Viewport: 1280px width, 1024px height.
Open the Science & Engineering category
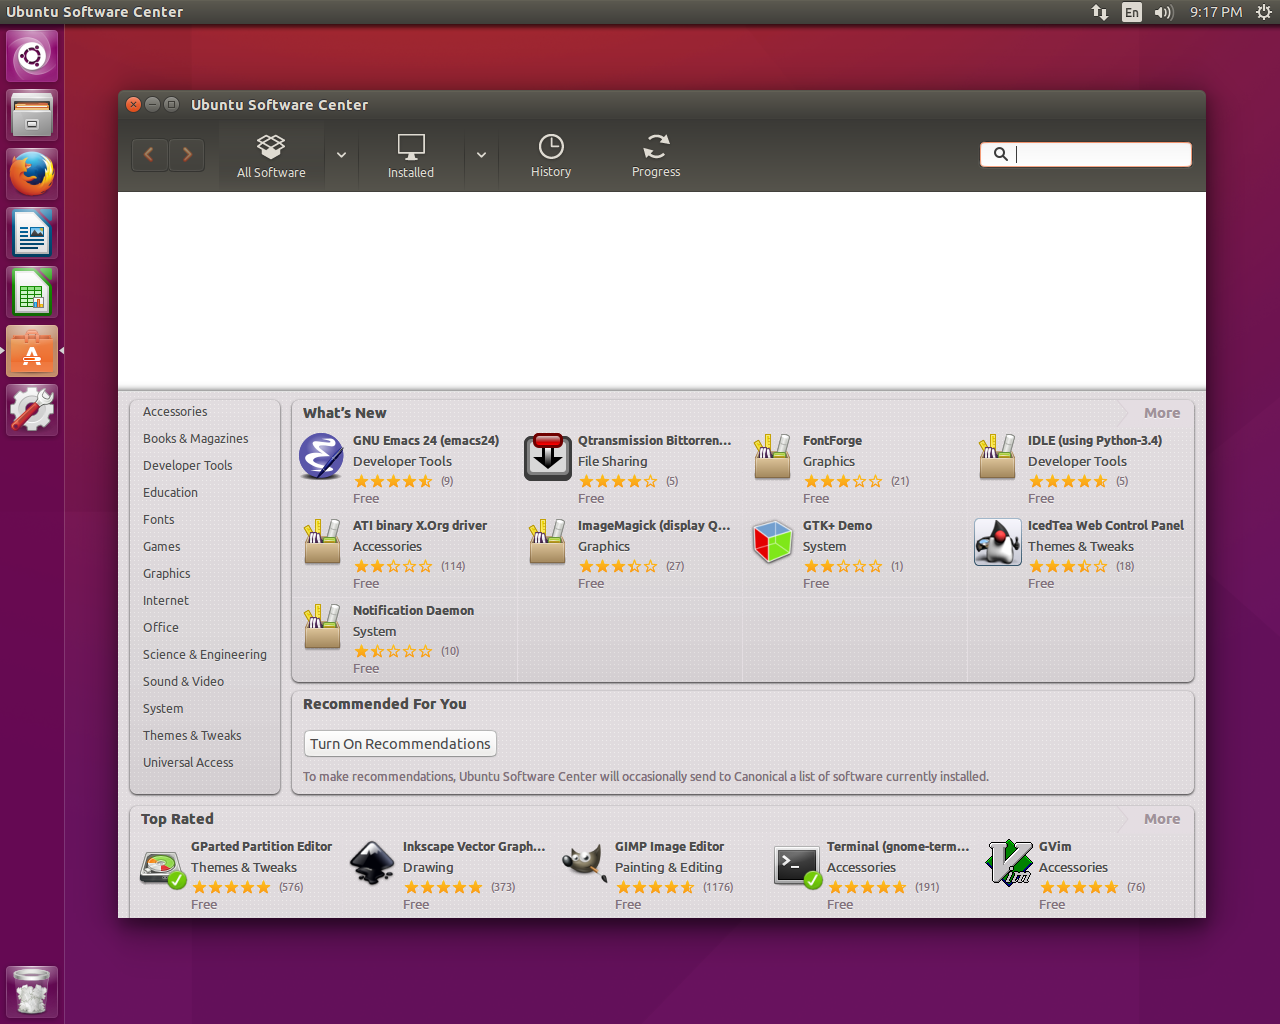click(205, 655)
